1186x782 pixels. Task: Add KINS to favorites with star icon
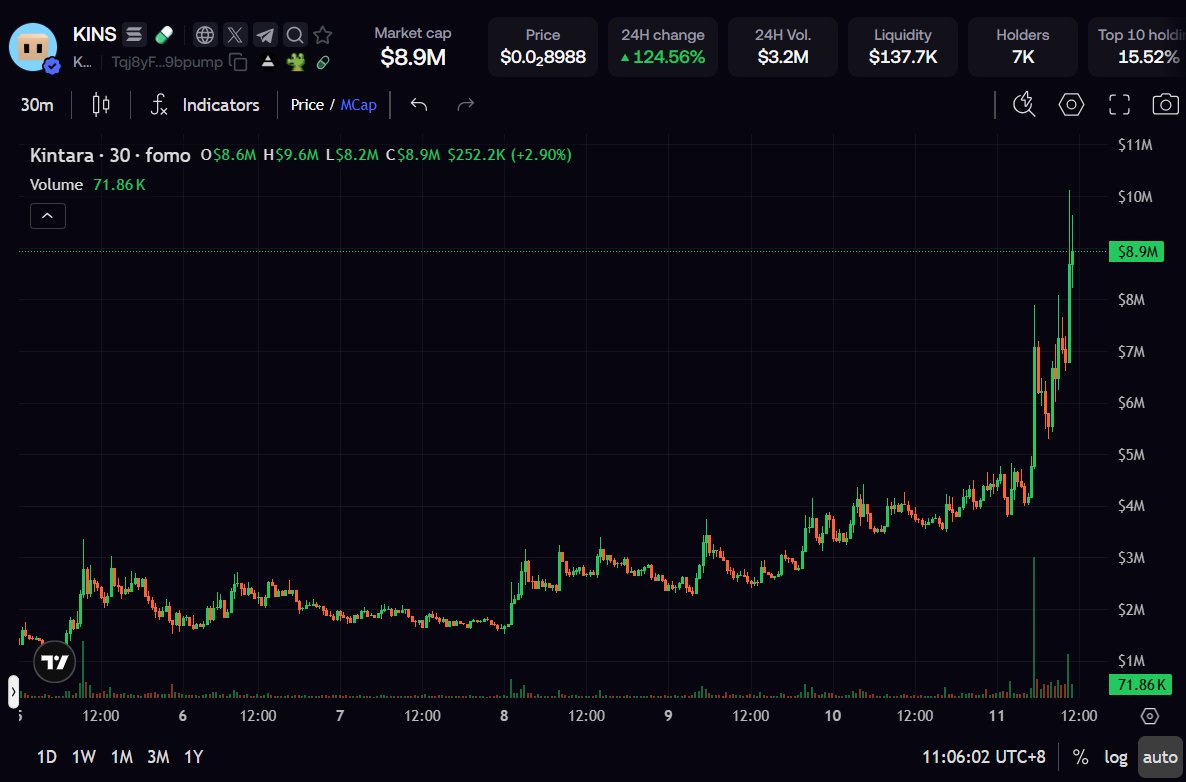tap(323, 35)
